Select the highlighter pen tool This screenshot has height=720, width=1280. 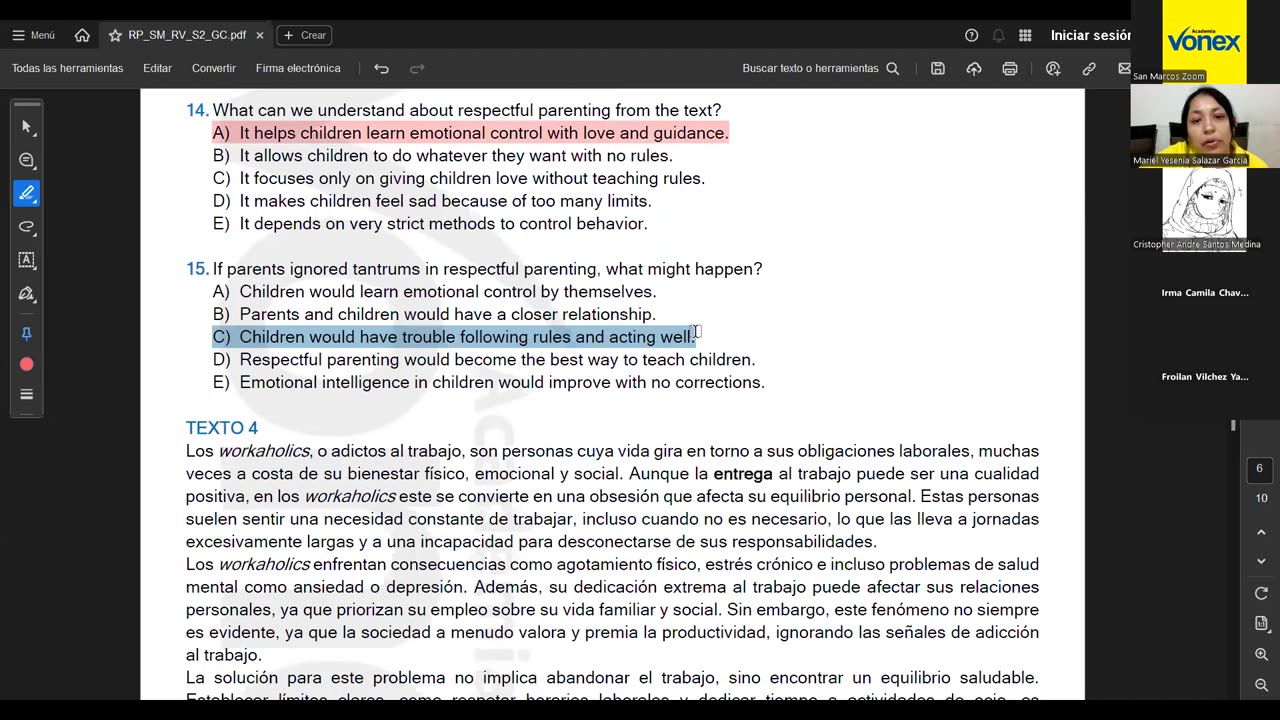(27, 193)
